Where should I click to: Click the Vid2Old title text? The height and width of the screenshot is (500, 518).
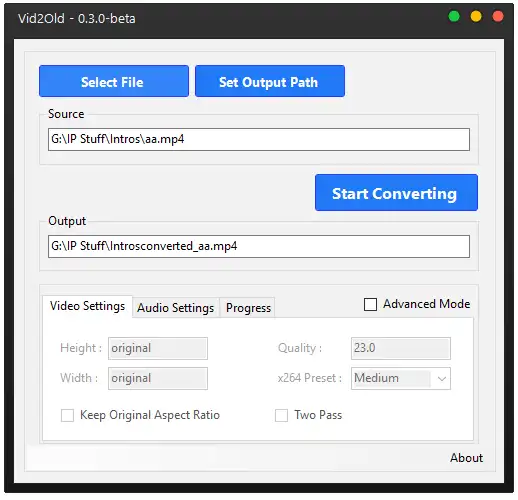pyautogui.click(x=77, y=19)
